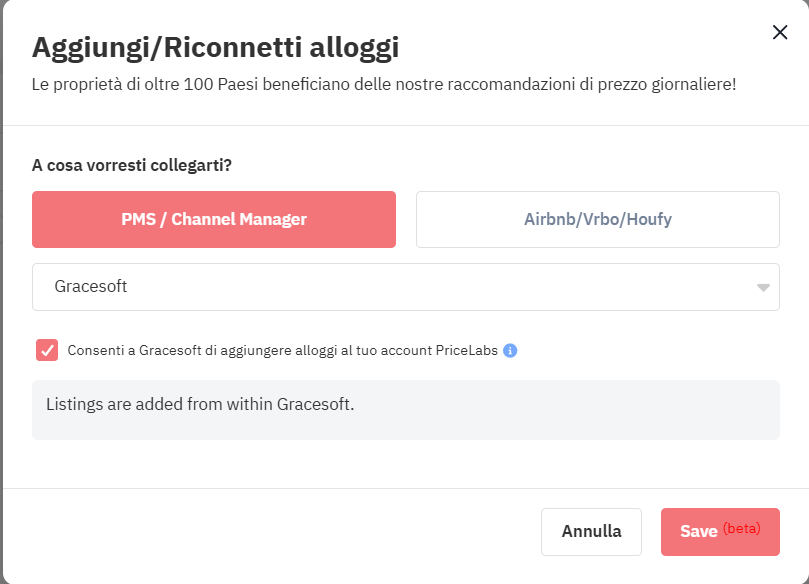Click the dimmed backdrop left of the dialog
This screenshot has height=584, width=809.
click(1, 292)
